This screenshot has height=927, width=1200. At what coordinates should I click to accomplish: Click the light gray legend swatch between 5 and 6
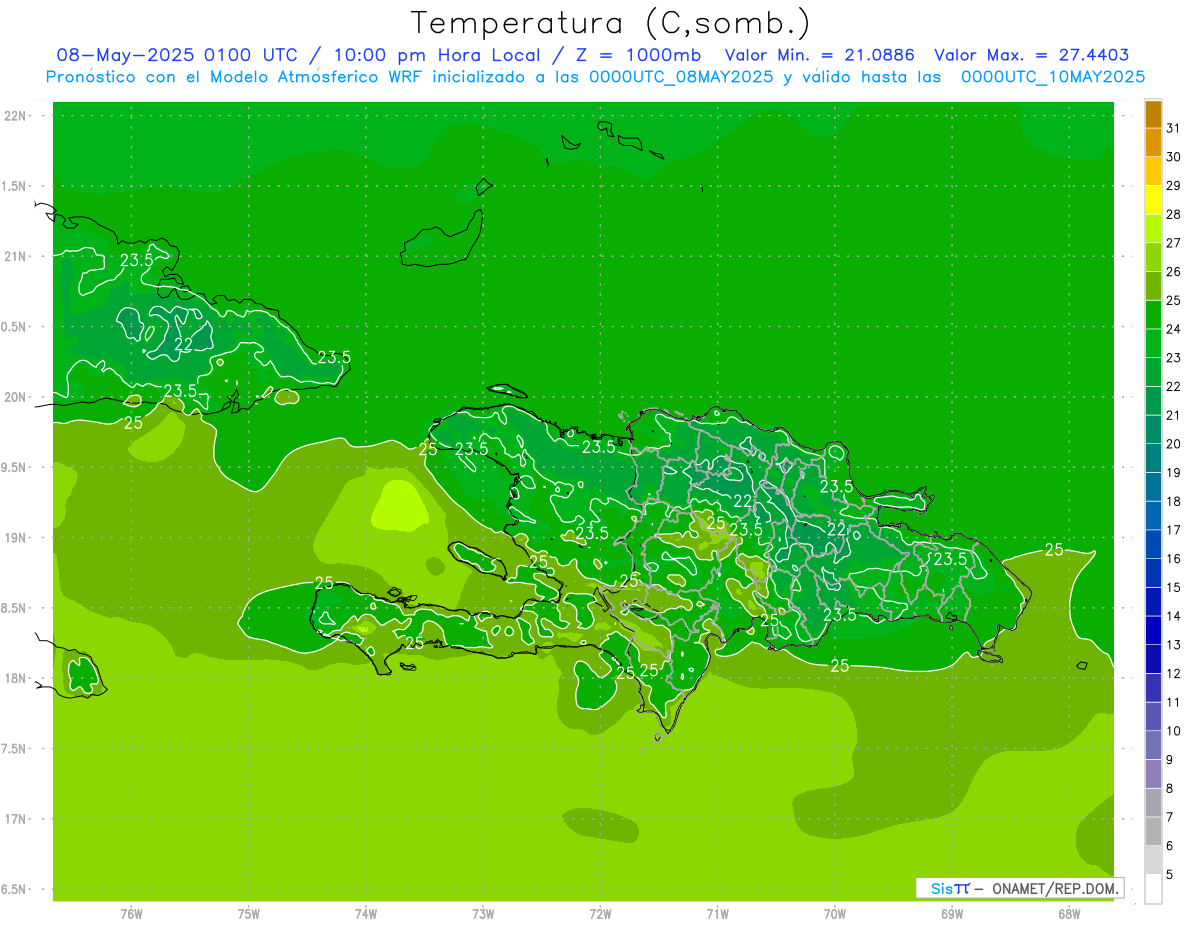coord(1153,860)
